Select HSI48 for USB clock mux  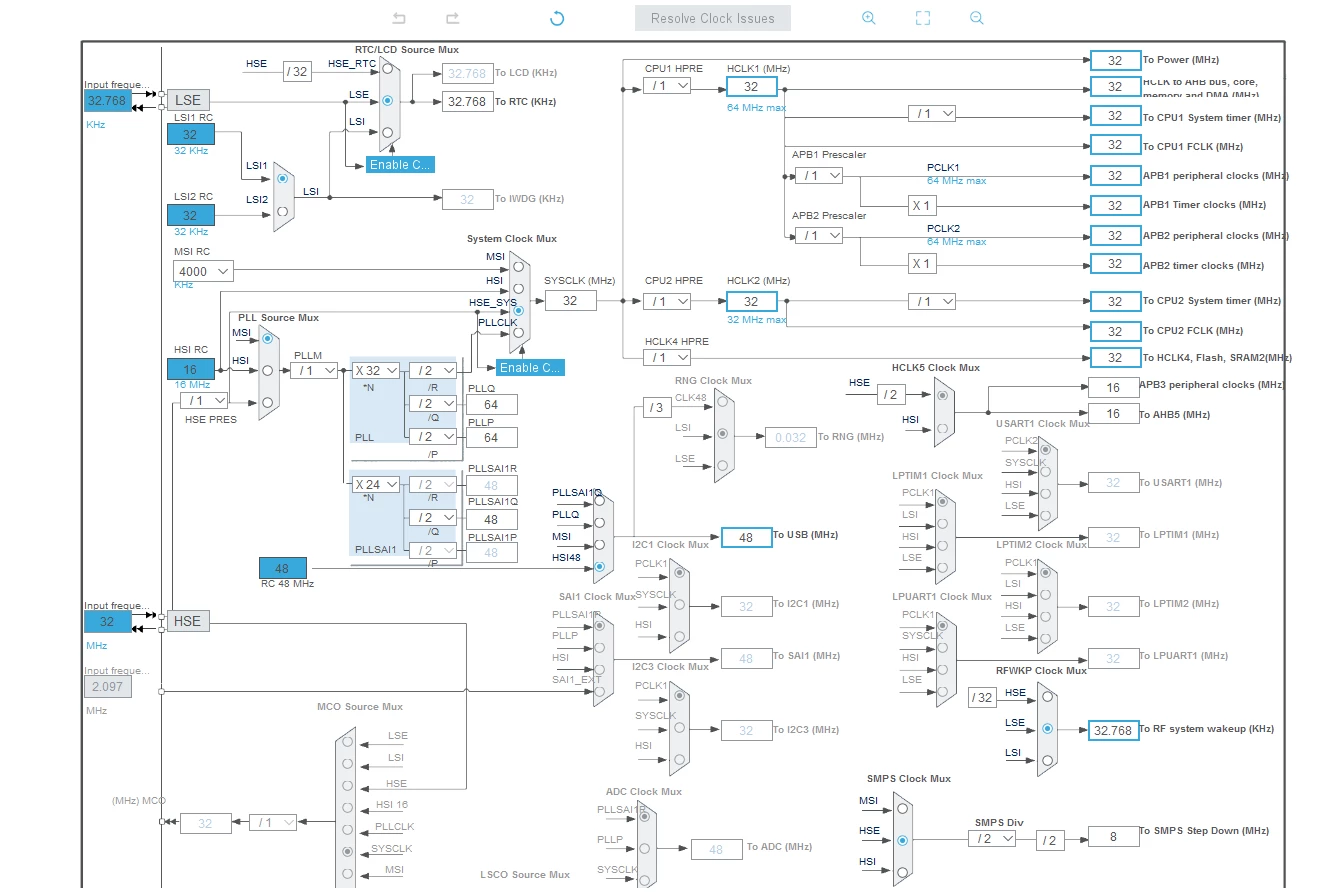[x=599, y=566]
